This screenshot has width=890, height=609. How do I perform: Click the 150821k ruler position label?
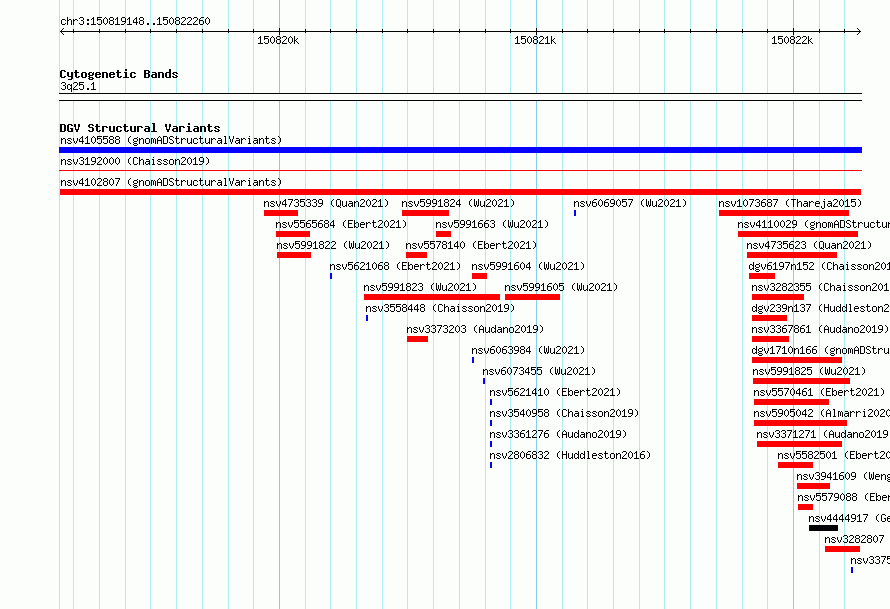[x=535, y=40]
